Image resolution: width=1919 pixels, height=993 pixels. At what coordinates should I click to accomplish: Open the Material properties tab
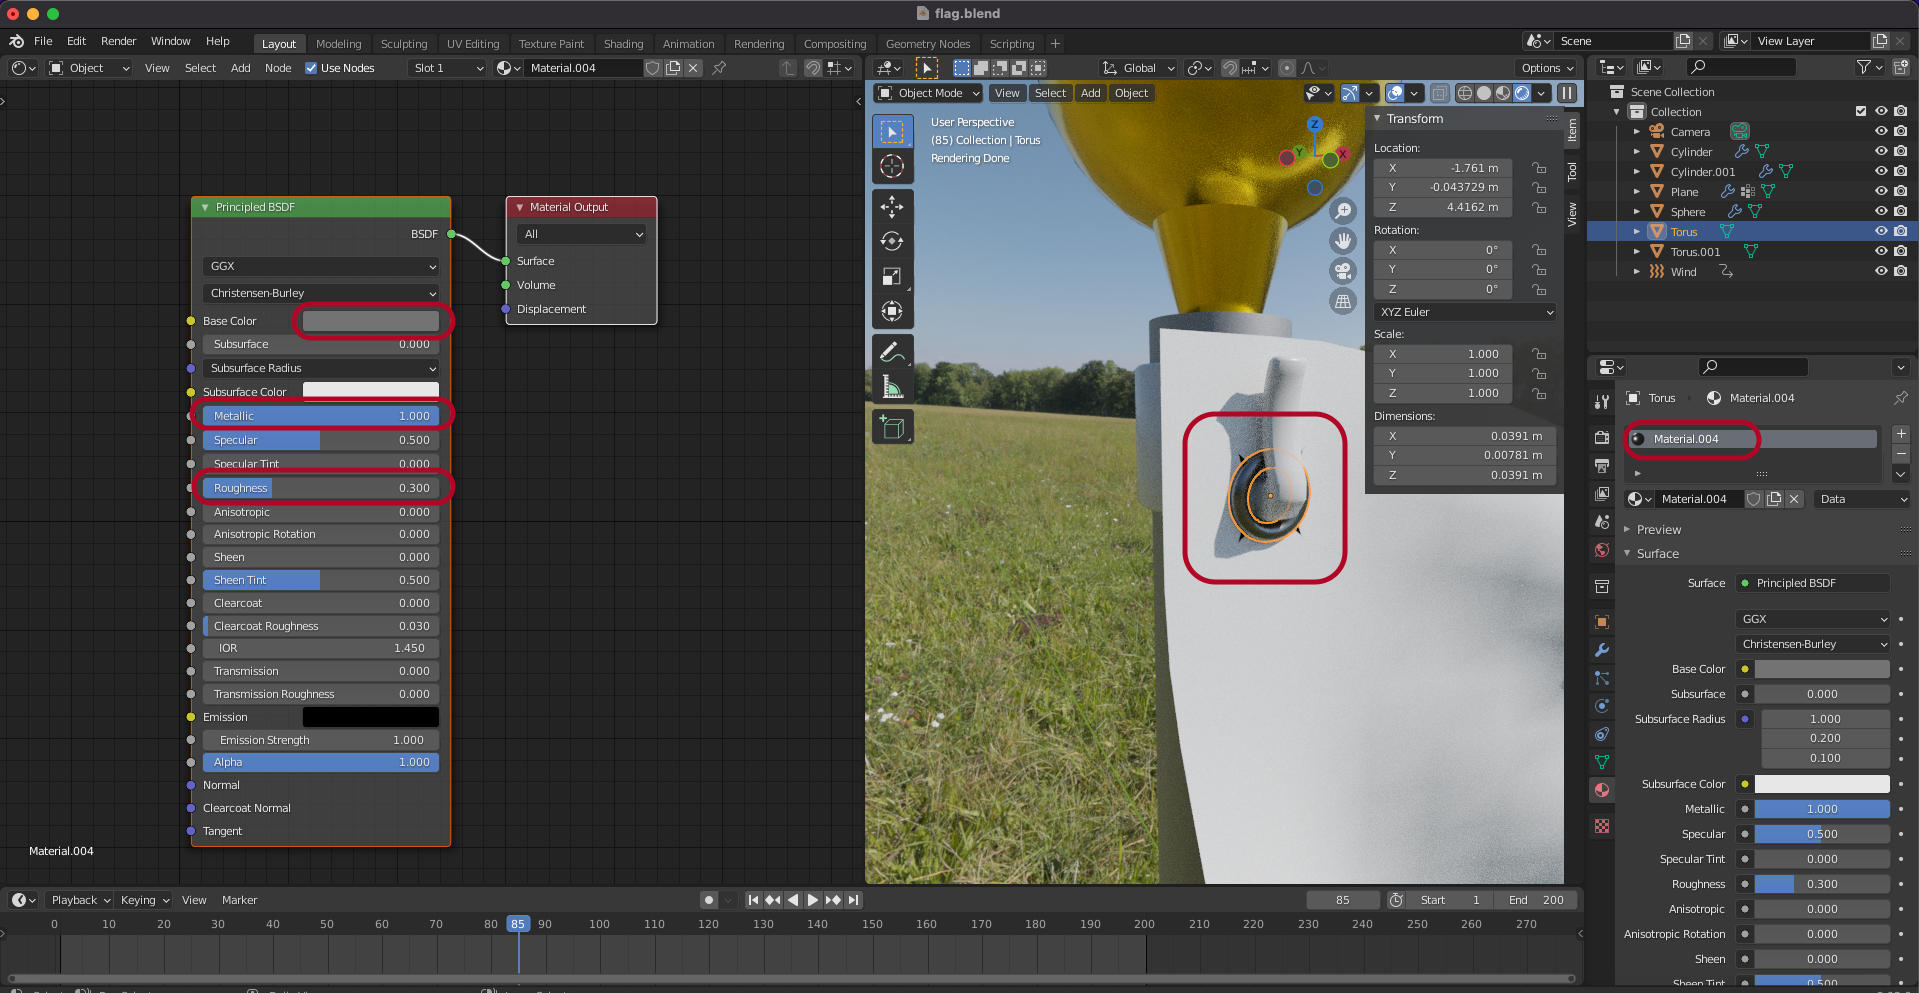pos(1602,790)
